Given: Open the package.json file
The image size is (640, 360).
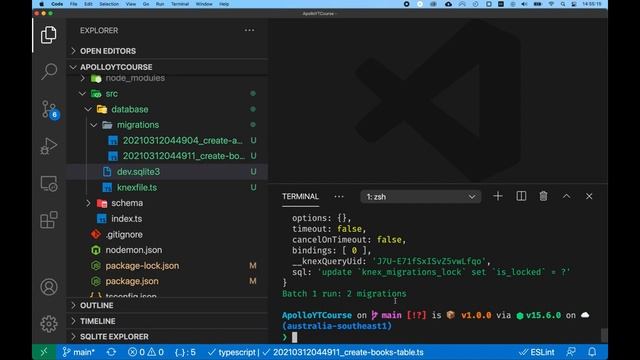Looking at the screenshot, I should tap(167, 281).
